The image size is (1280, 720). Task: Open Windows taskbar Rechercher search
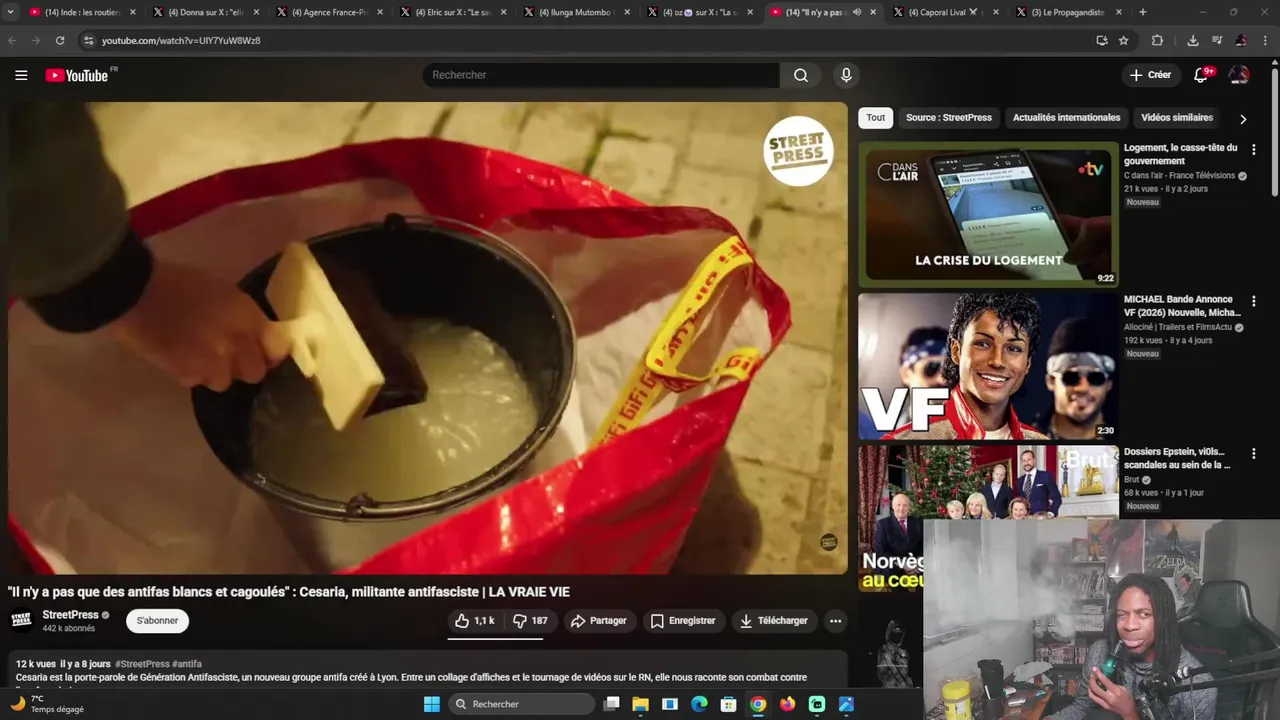click(x=520, y=704)
